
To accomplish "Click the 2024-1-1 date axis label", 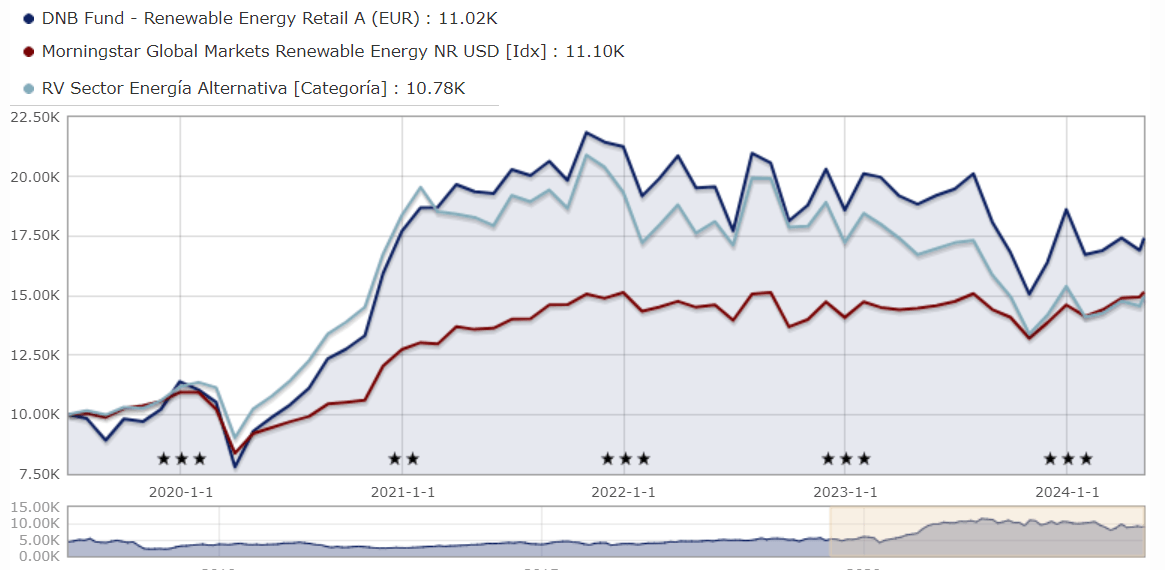I will click(x=1067, y=492).
